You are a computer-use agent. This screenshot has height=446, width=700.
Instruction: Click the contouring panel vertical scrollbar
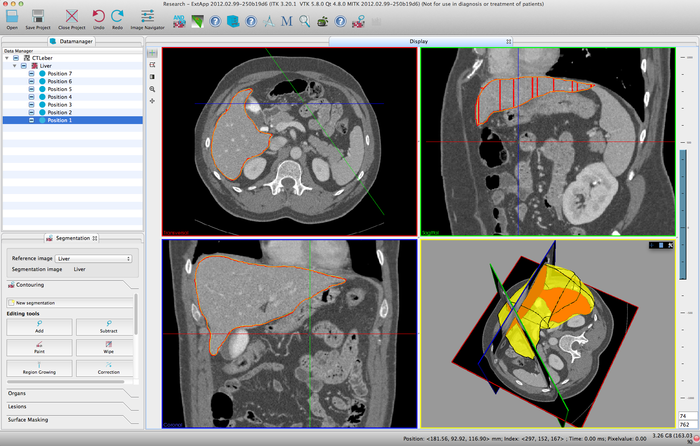click(x=136, y=315)
